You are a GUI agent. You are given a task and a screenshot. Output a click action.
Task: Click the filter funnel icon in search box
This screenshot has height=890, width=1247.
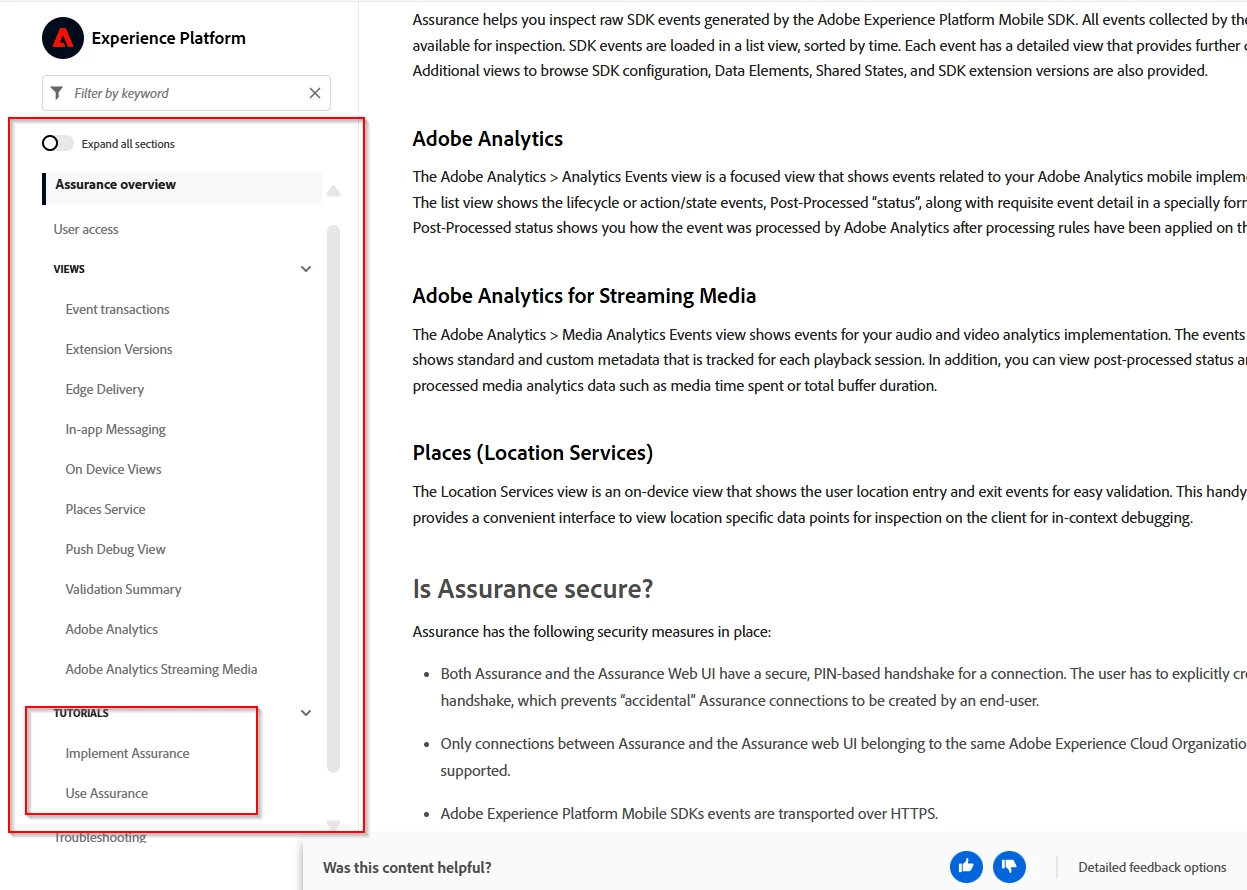(x=57, y=93)
